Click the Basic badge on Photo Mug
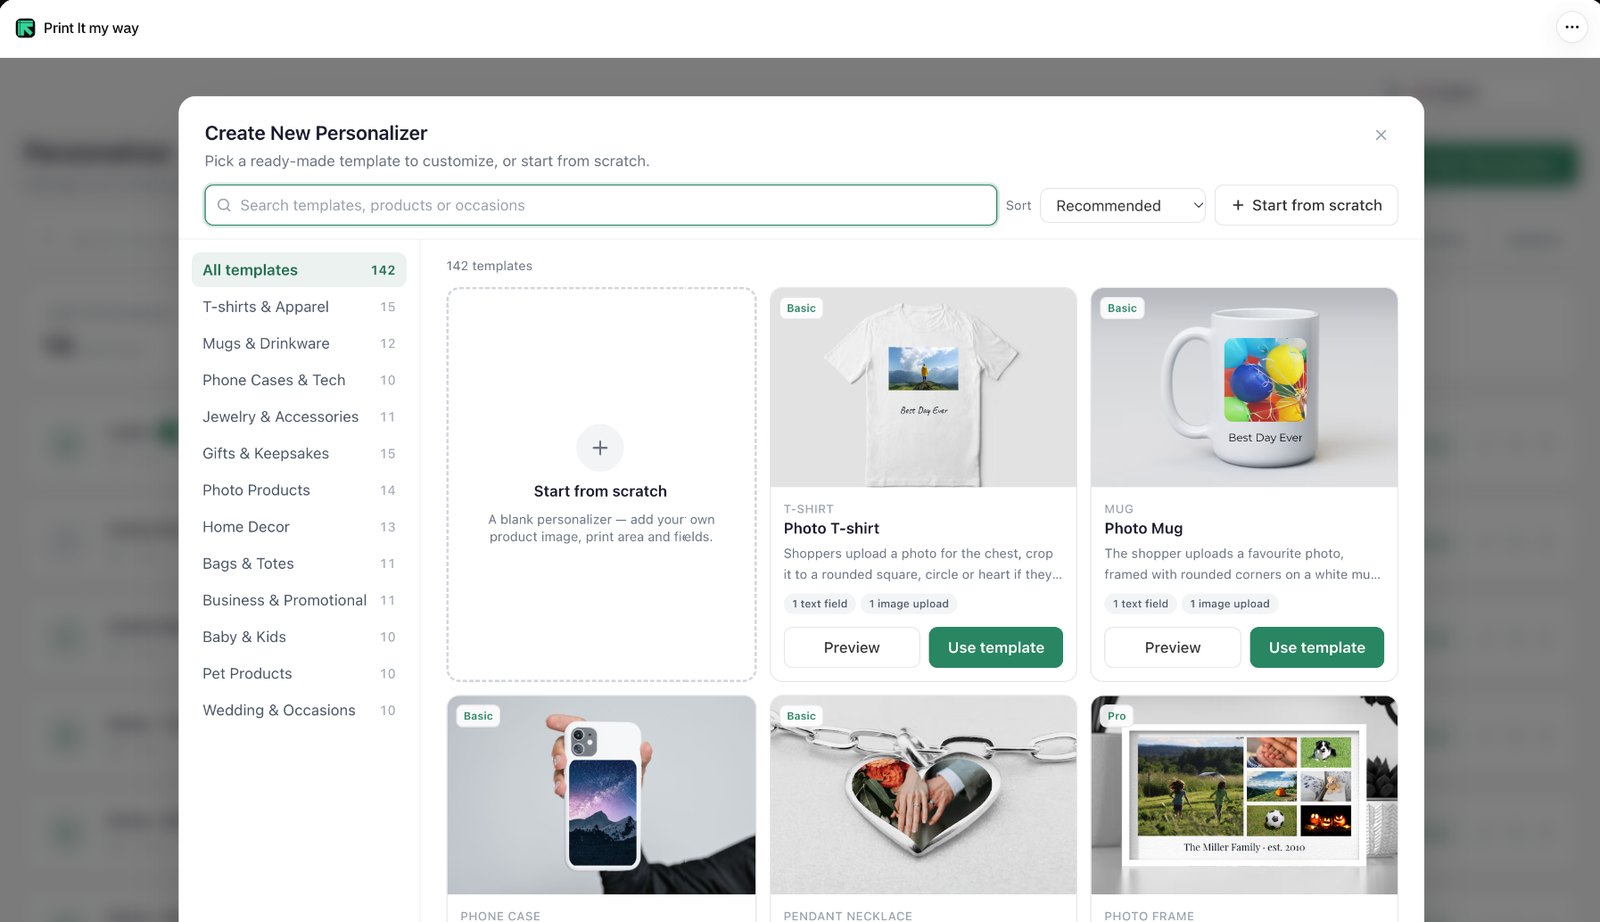The height and width of the screenshot is (922, 1600). tap(1122, 308)
